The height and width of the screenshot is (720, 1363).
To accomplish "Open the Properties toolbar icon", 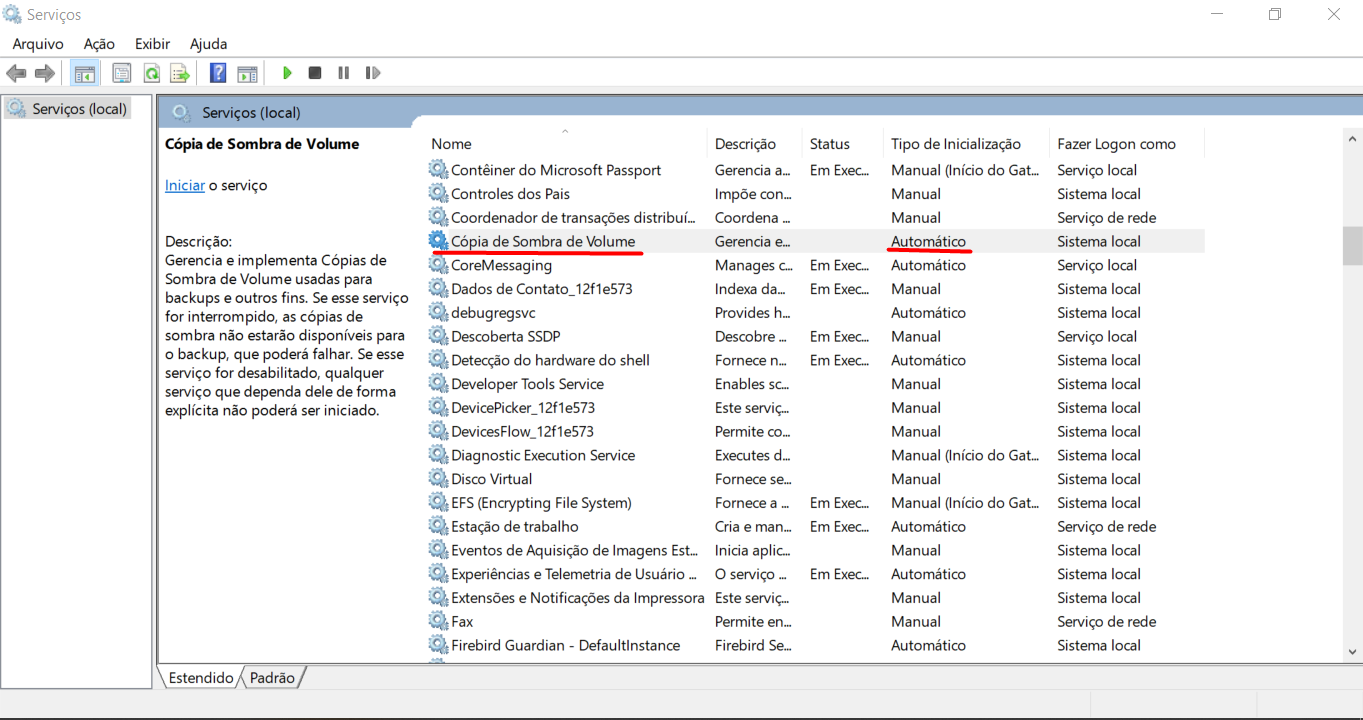I will click(x=122, y=73).
